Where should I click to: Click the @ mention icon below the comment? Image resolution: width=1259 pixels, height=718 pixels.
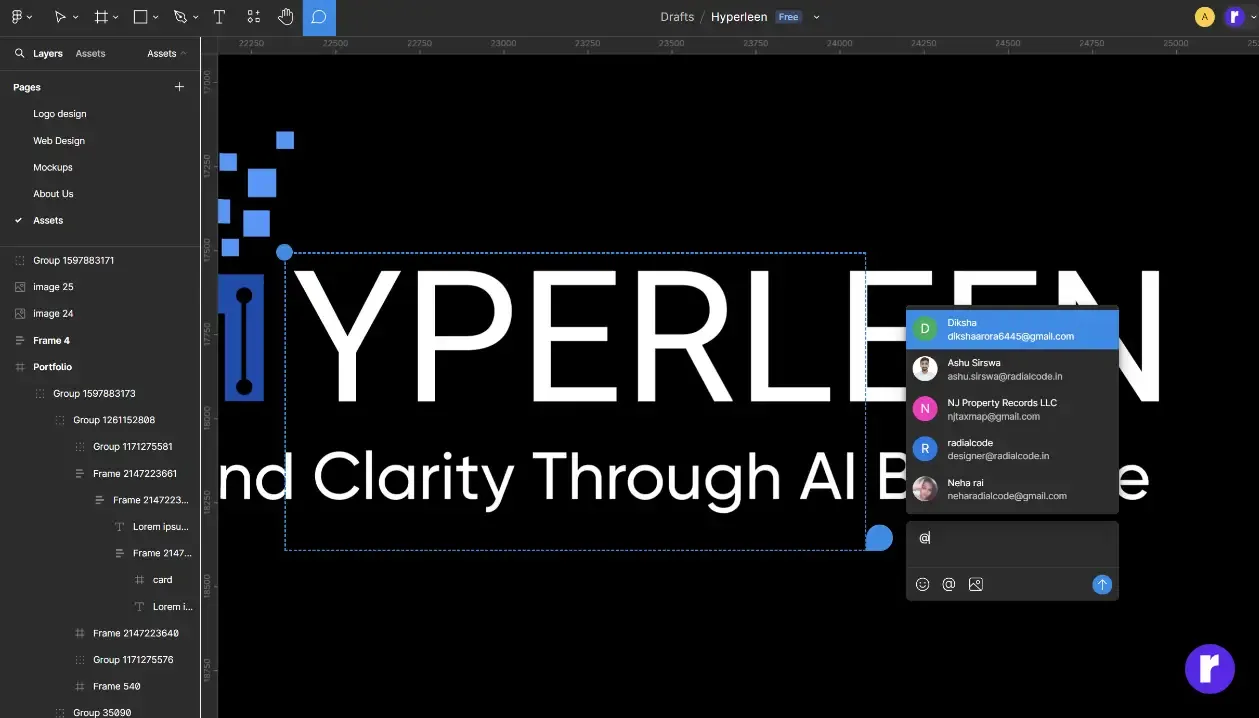pos(949,585)
